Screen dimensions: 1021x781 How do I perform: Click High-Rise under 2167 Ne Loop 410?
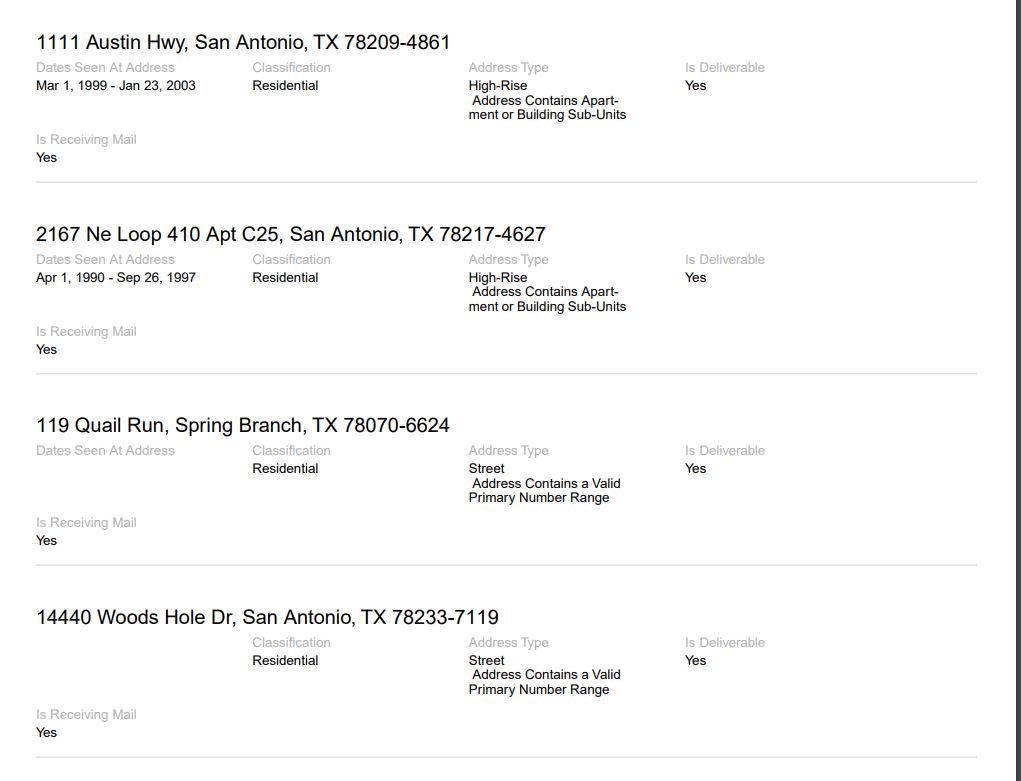point(498,278)
